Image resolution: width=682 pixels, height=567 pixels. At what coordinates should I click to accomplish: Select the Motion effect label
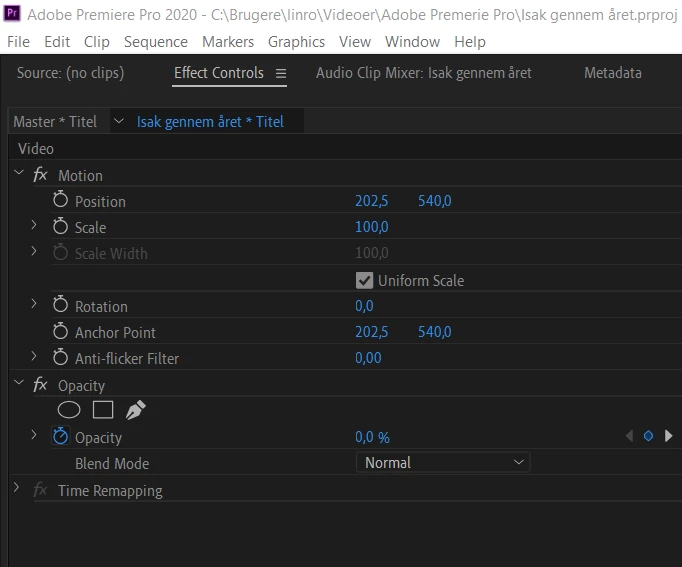(80, 176)
